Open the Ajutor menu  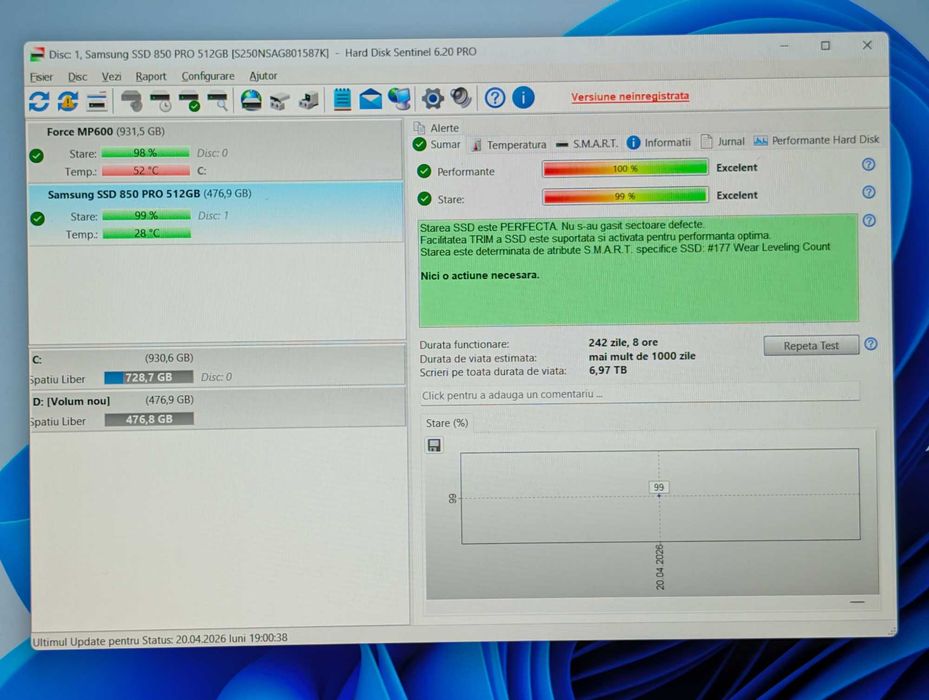(263, 76)
